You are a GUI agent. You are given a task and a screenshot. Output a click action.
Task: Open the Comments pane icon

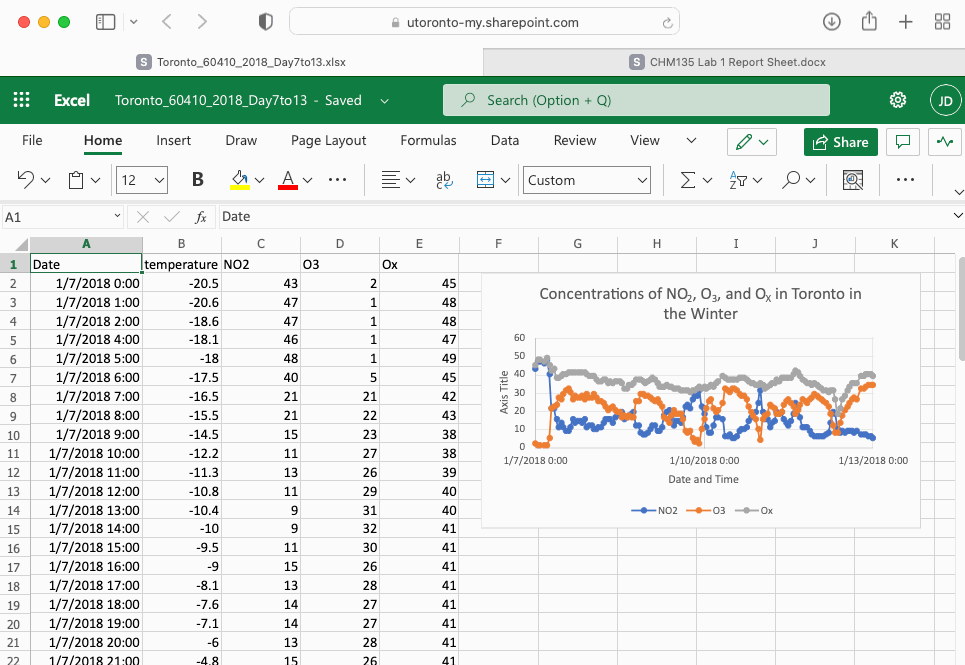pyautogui.click(x=903, y=142)
